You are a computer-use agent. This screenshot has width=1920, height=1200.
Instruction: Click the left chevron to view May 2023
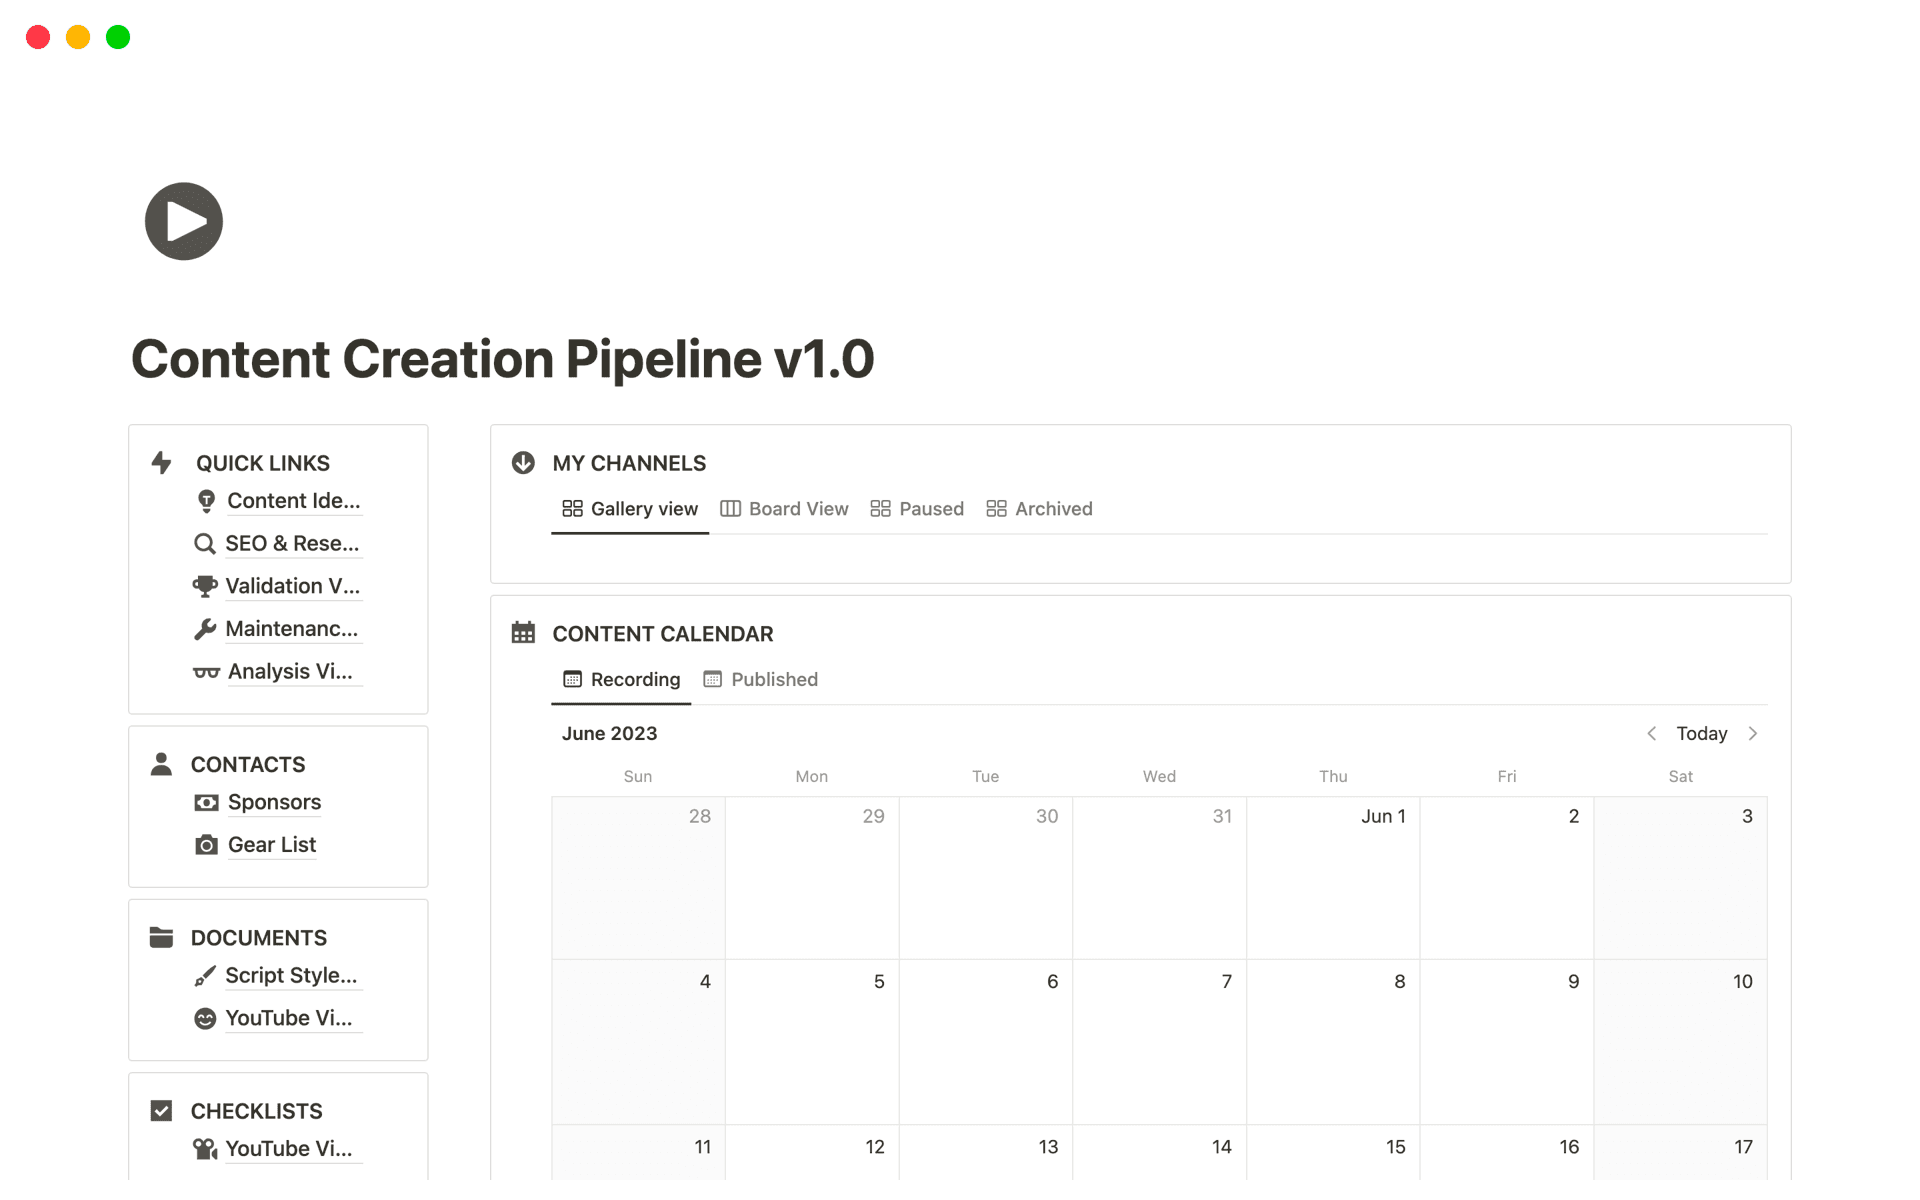click(1652, 733)
